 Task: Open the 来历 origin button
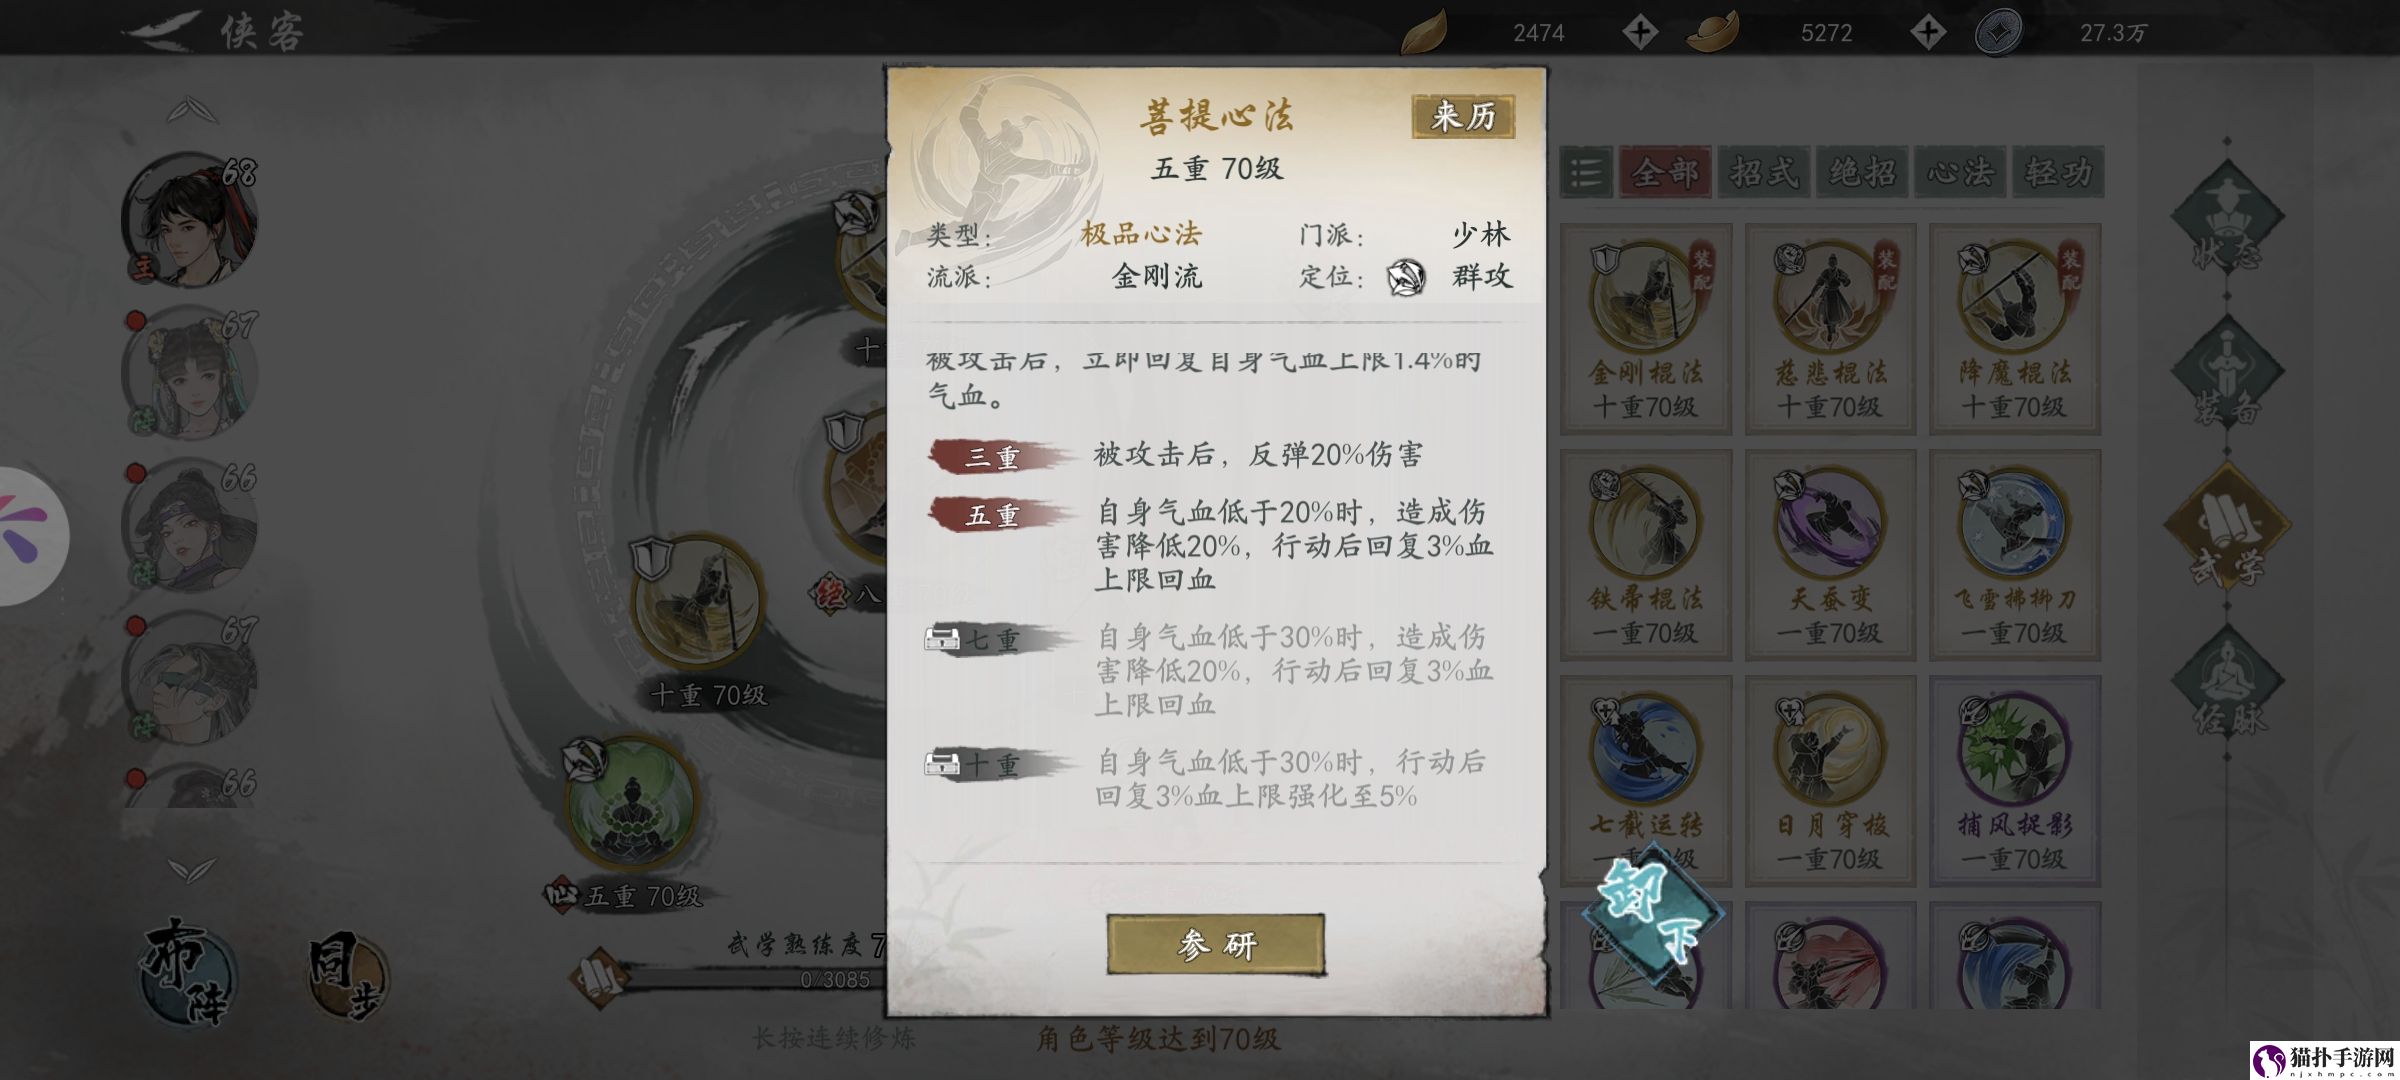click(1463, 117)
